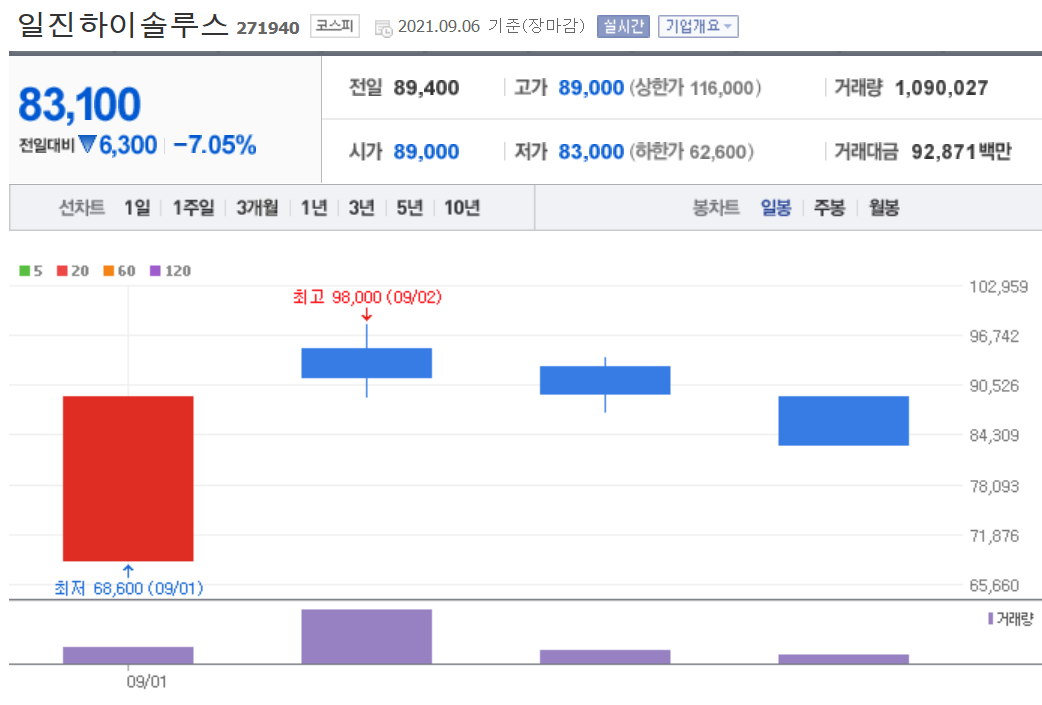Click the red 09/01 candlestick
The width and height of the screenshot is (1042, 705).
[128, 478]
